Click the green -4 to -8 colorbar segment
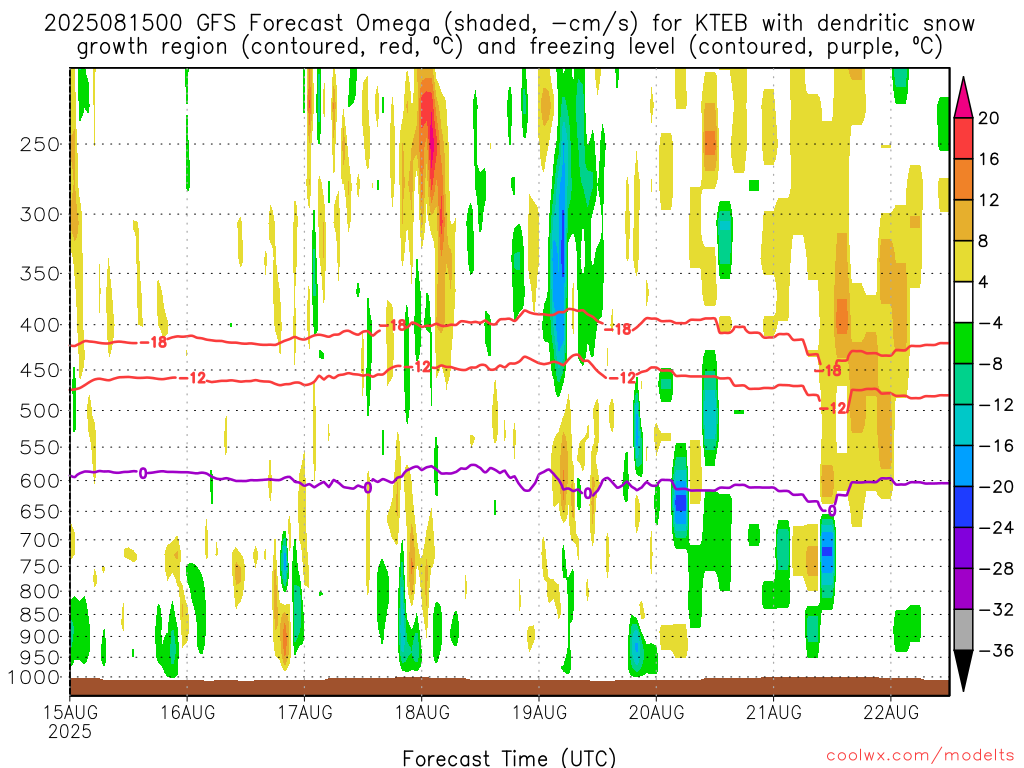The width and height of the screenshot is (1024, 768). coord(963,343)
